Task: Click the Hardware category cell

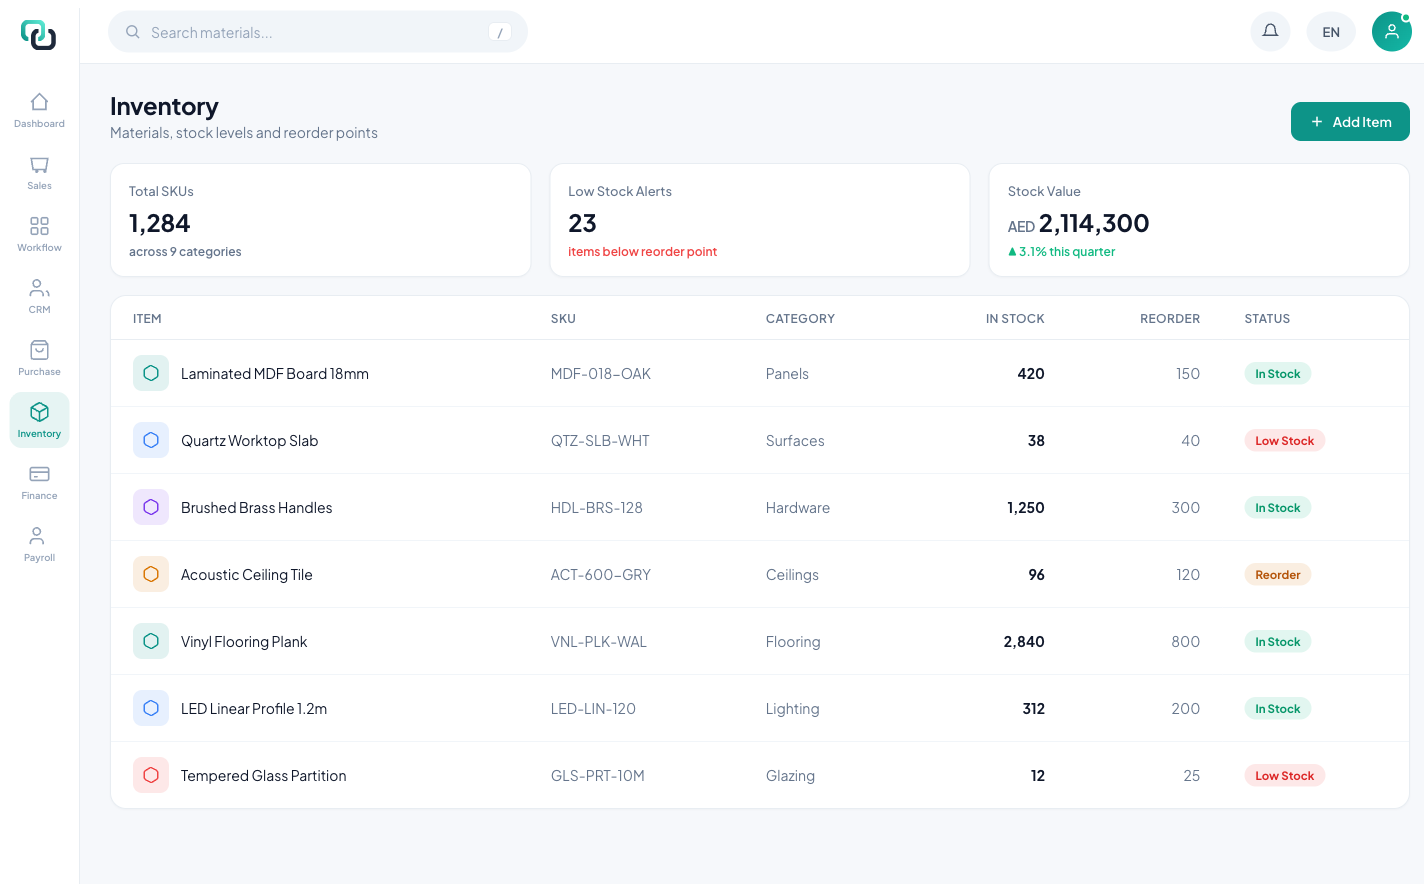Action: click(x=798, y=508)
